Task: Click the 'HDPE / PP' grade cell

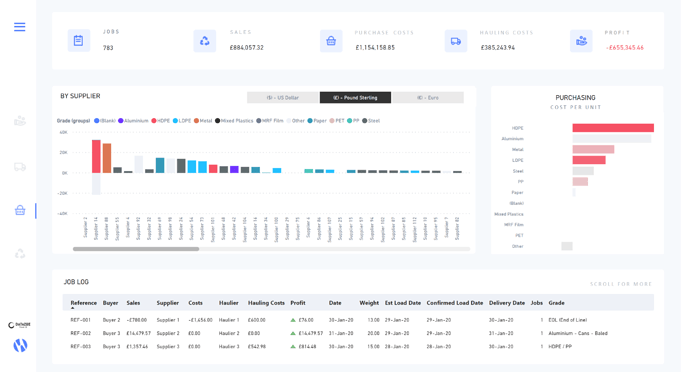Action: point(560,346)
